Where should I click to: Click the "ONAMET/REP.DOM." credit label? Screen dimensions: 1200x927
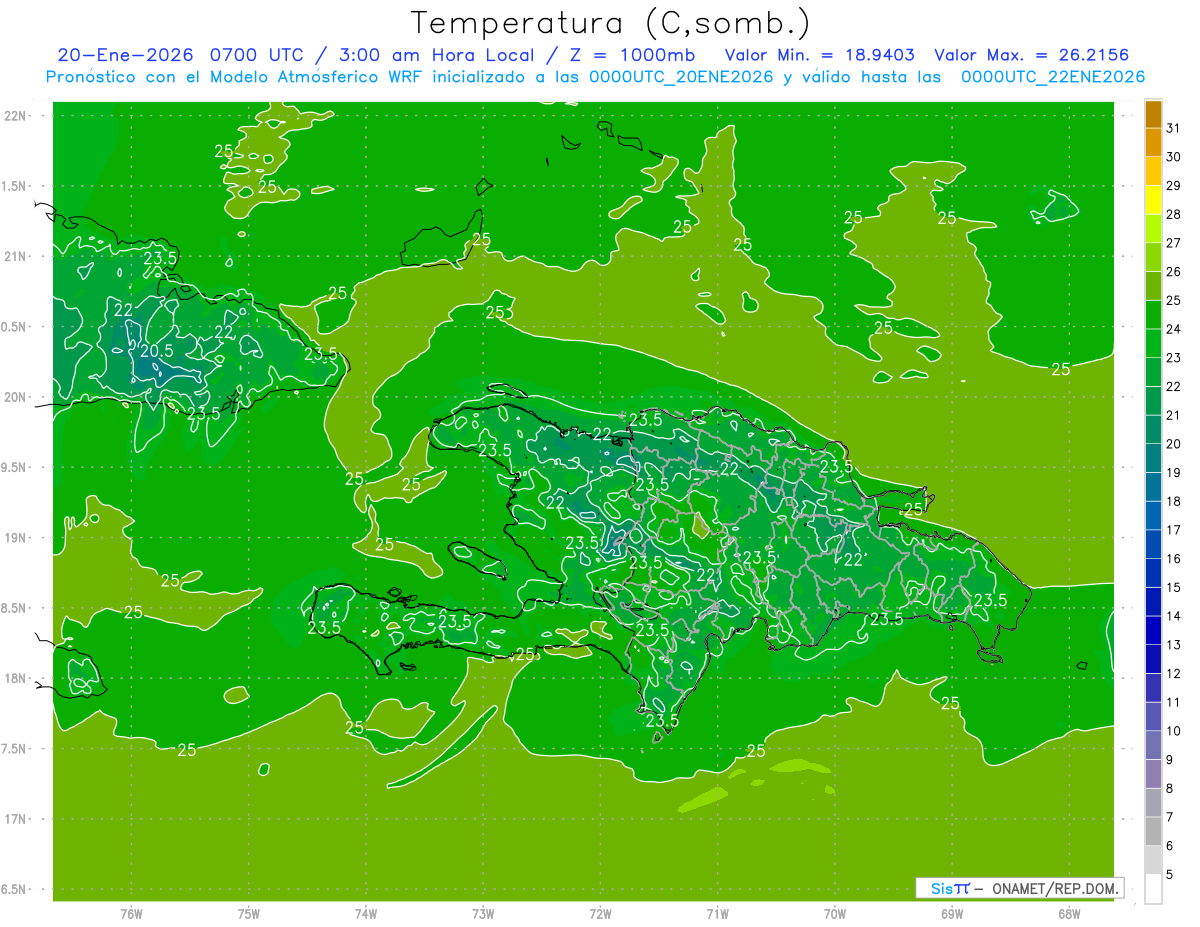pyautogui.click(x=1056, y=888)
